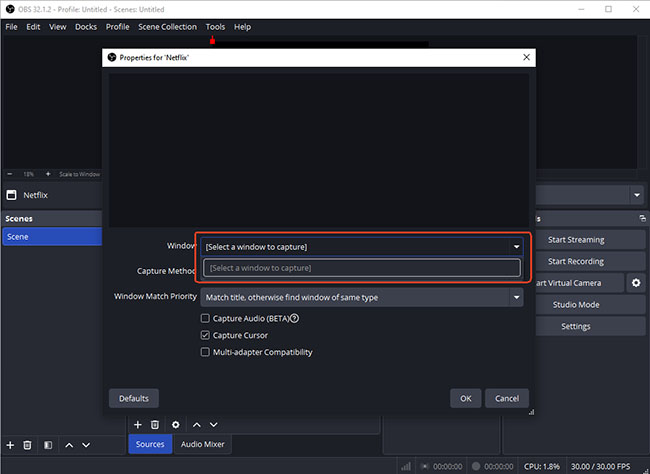Click Start Recording button
Screen dimensions: 650x474
590,261
